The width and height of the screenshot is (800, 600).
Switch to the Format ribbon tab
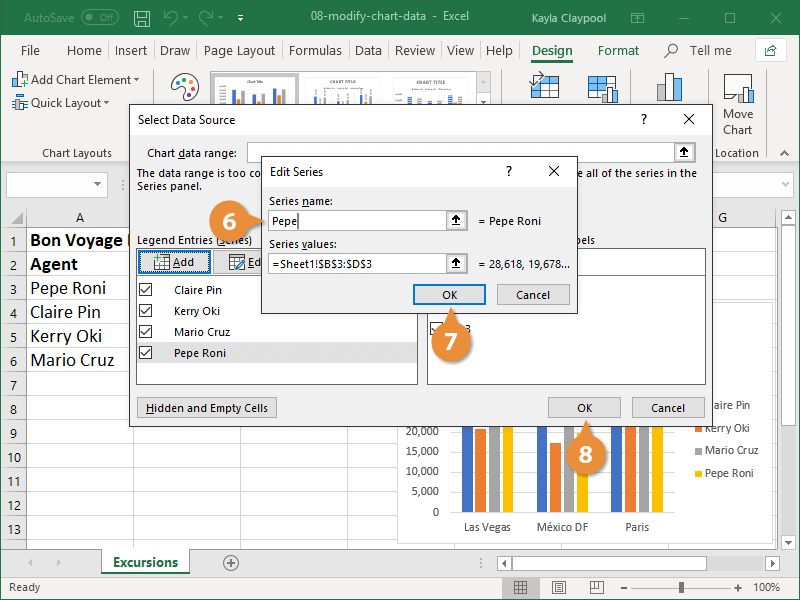[x=618, y=50]
